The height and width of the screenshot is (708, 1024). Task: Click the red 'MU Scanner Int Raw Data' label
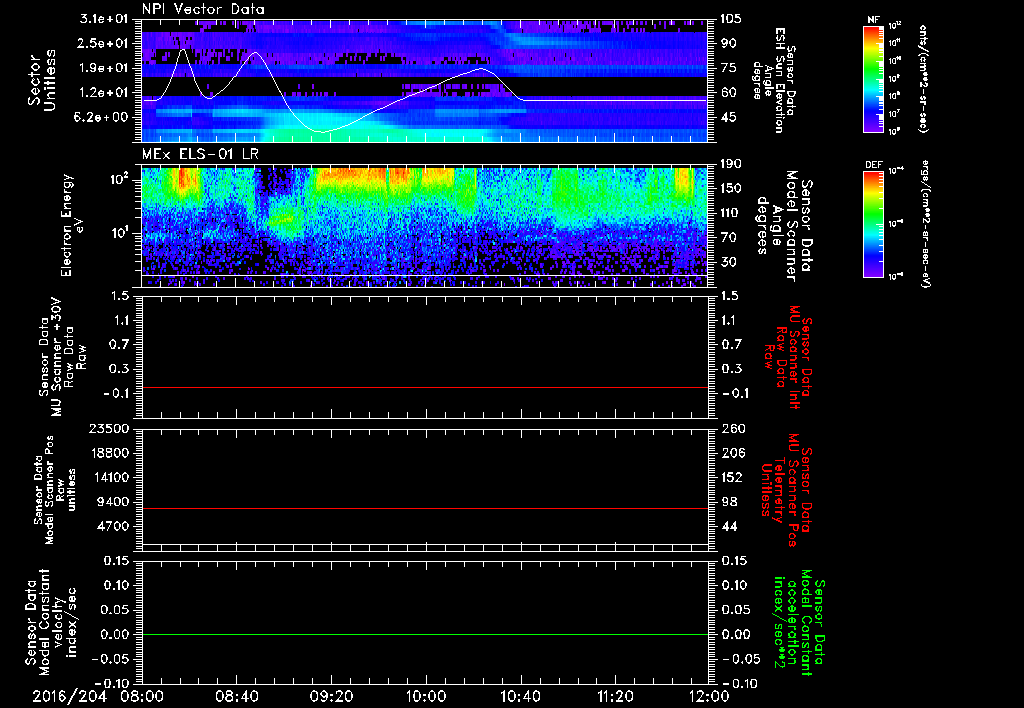pos(788,357)
